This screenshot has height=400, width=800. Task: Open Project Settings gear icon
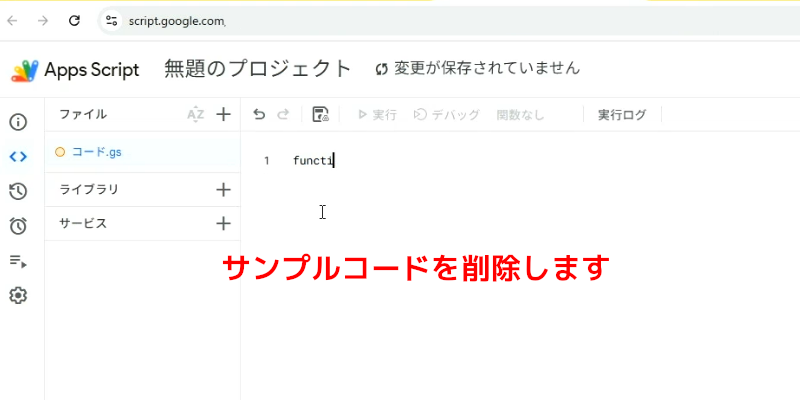(18, 295)
